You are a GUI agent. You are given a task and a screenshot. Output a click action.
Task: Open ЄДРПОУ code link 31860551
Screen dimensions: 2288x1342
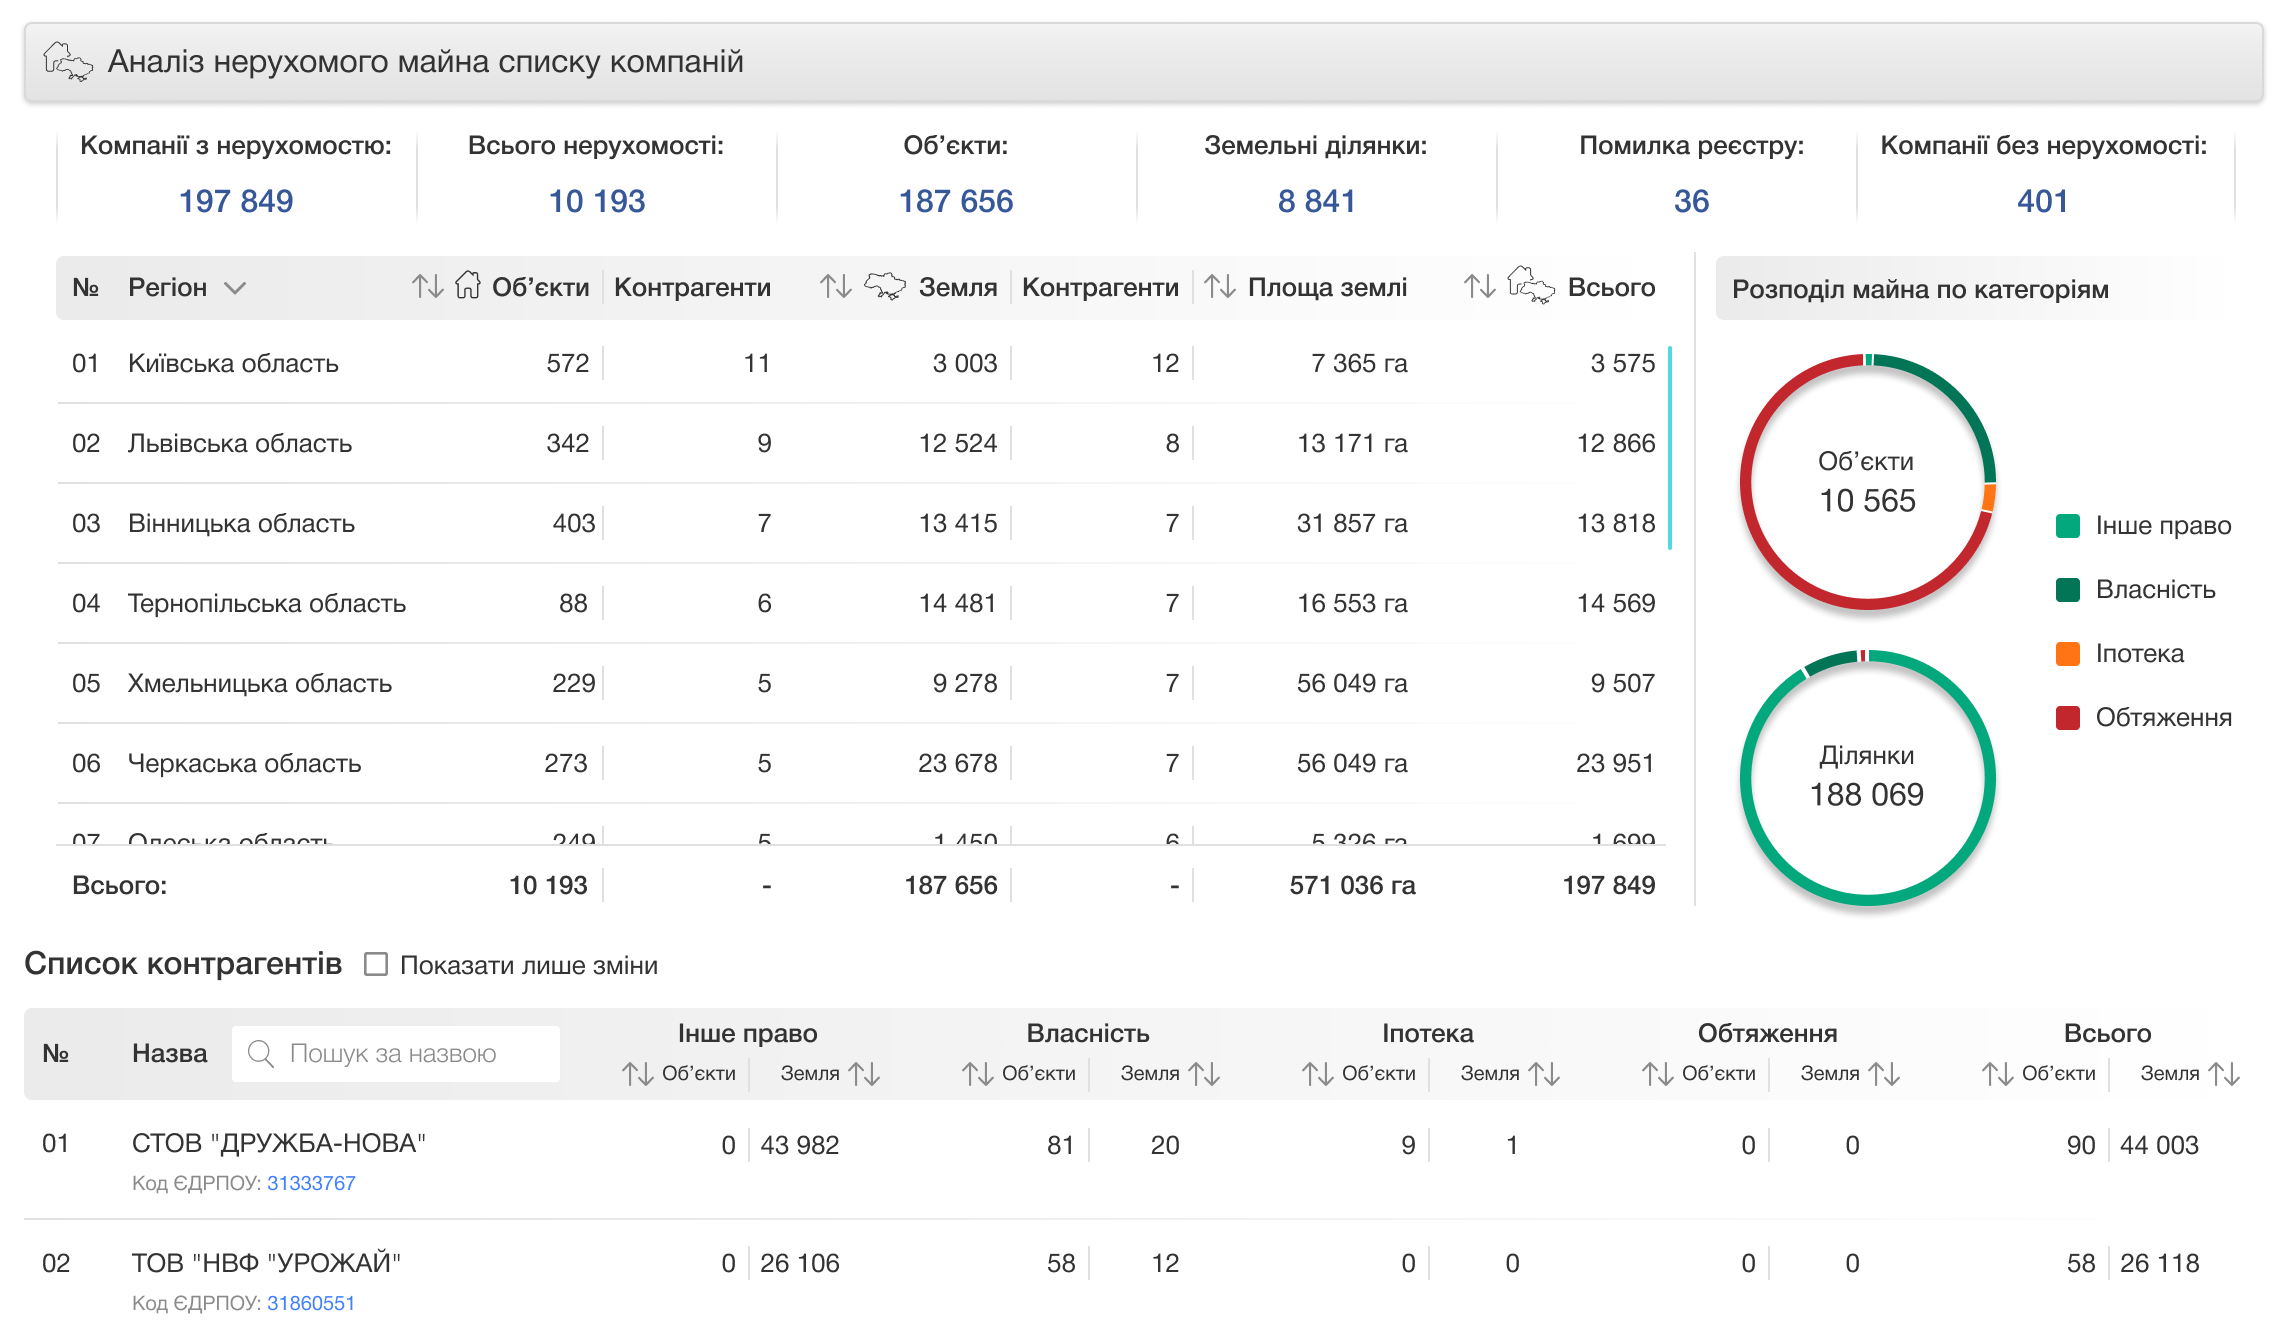tap(311, 1303)
